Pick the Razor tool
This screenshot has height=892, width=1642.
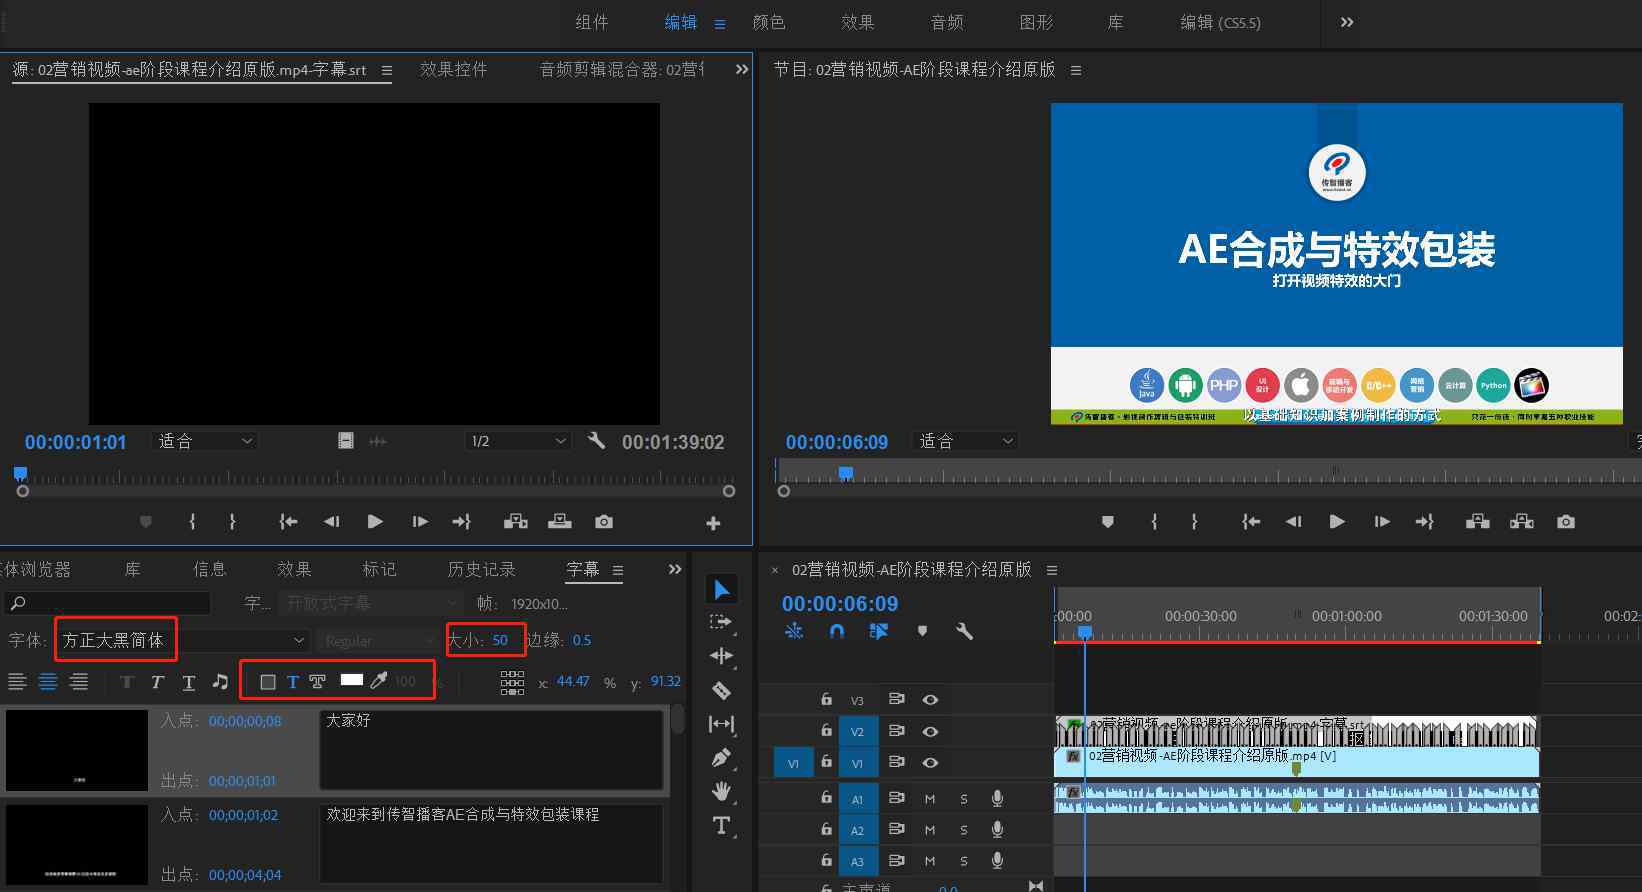point(721,690)
